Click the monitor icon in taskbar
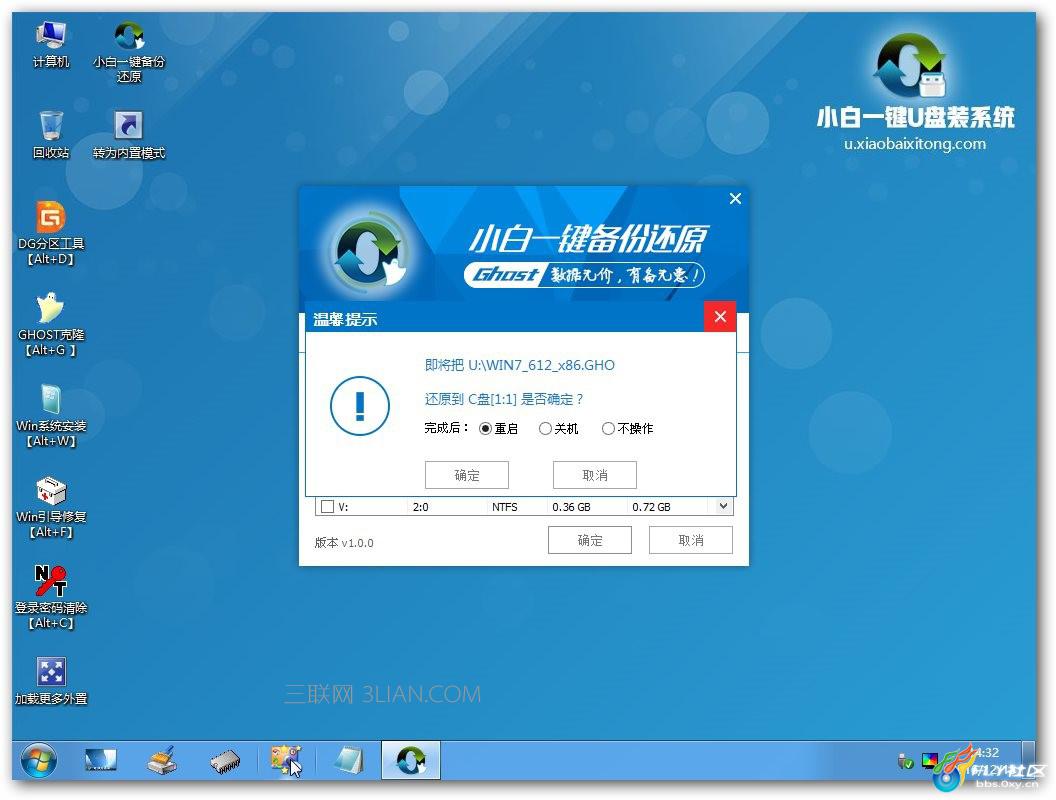This screenshot has width=1056, height=800. (x=100, y=760)
